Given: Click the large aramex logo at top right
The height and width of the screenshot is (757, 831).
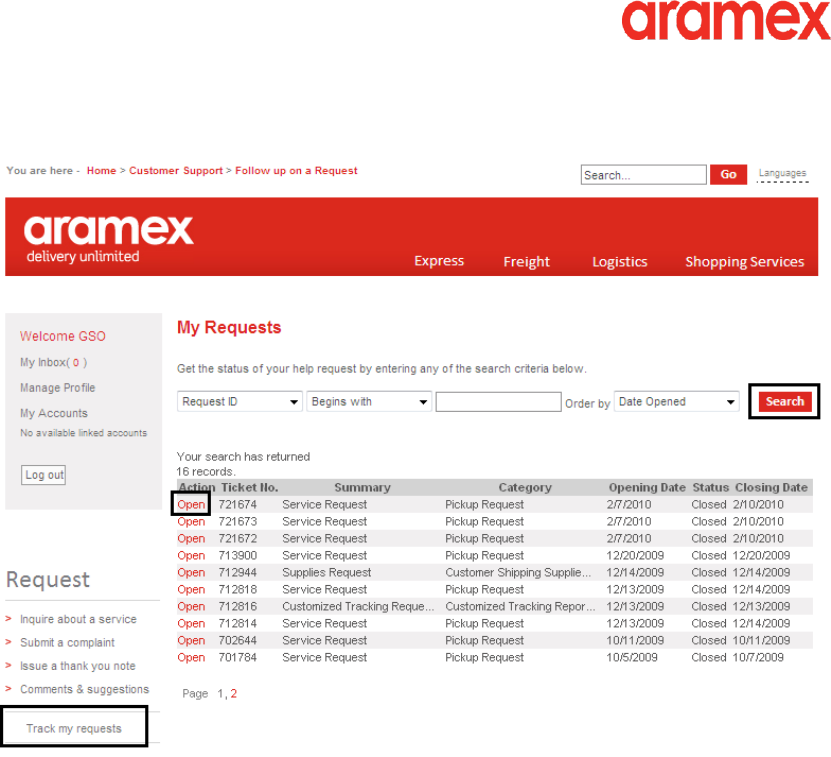Looking at the screenshot, I should [x=726, y=20].
